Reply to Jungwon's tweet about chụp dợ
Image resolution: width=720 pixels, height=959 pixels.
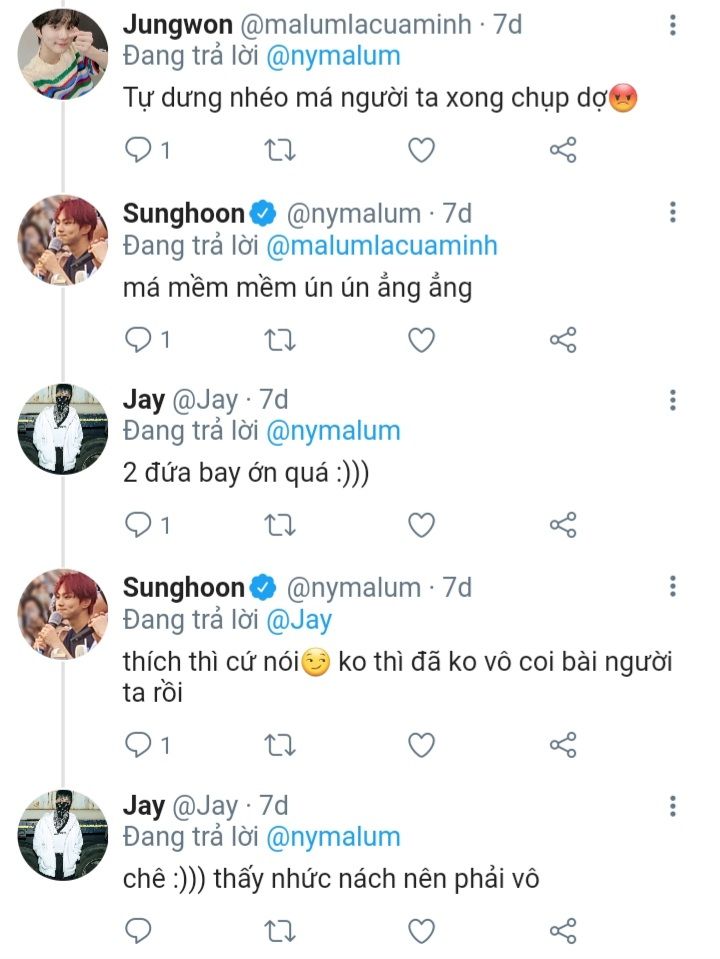138,151
